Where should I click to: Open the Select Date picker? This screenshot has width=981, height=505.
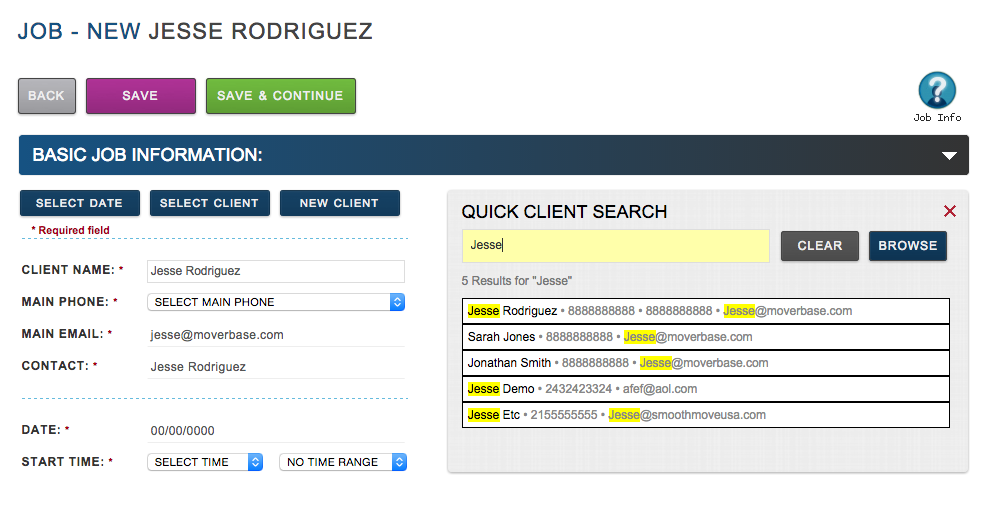click(79, 203)
